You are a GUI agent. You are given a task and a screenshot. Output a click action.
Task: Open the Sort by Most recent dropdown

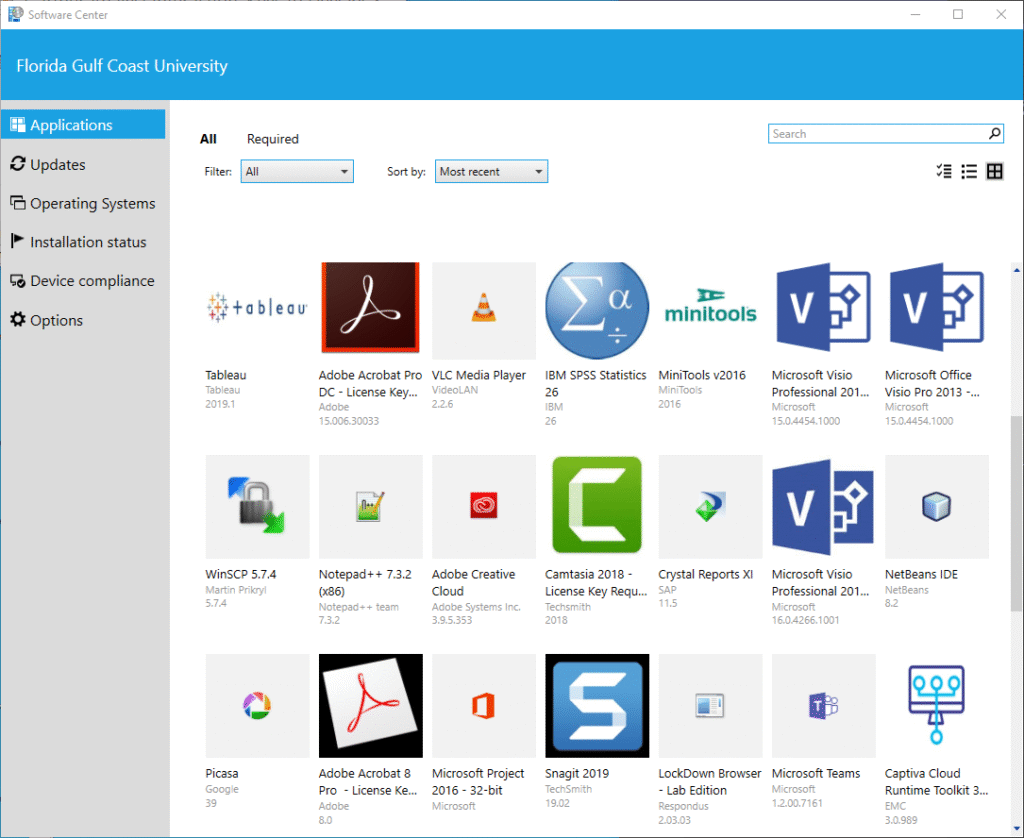pos(491,172)
